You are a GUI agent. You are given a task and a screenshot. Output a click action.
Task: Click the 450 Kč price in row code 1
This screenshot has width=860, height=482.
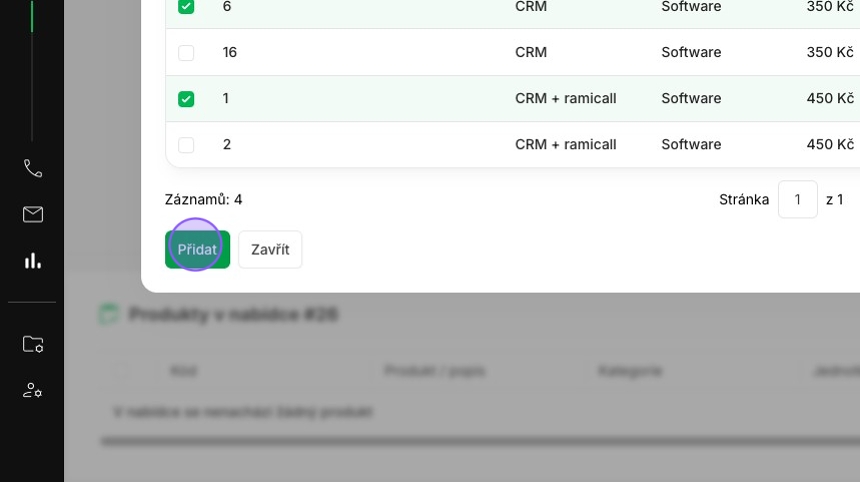pos(830,98)
